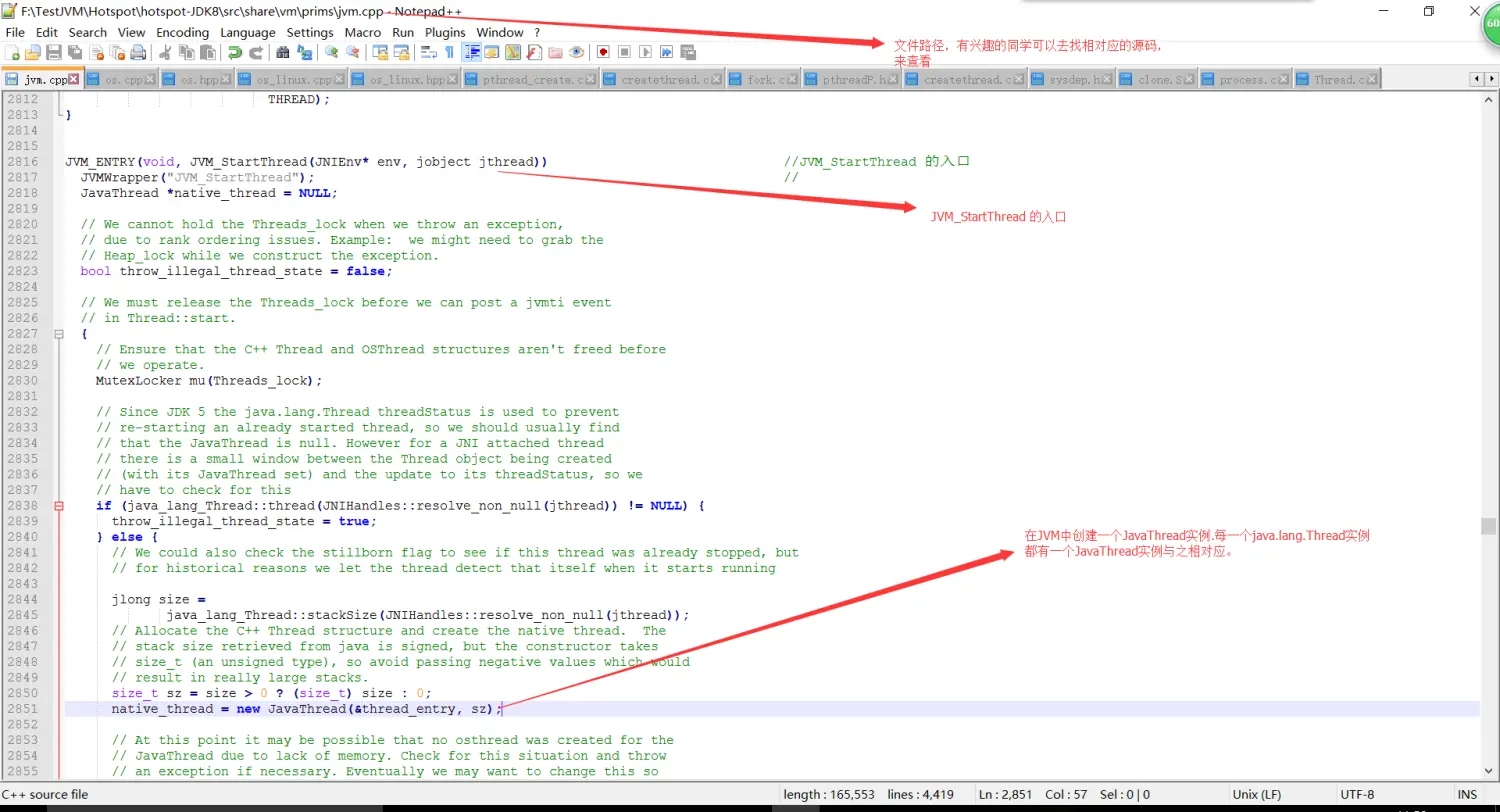Click the Paste toolbar icon
Screen dimensions: 1500x812
click(x=208, y=52)
